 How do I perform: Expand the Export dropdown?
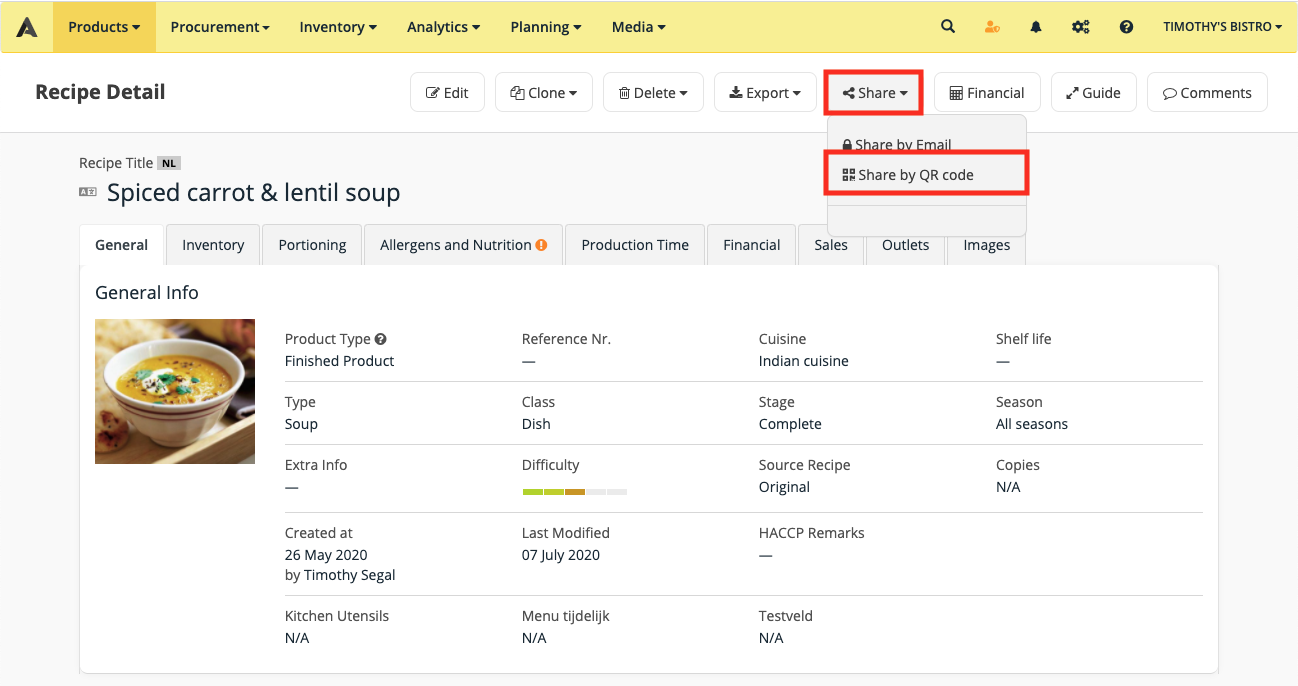click(x=765, y=93)
